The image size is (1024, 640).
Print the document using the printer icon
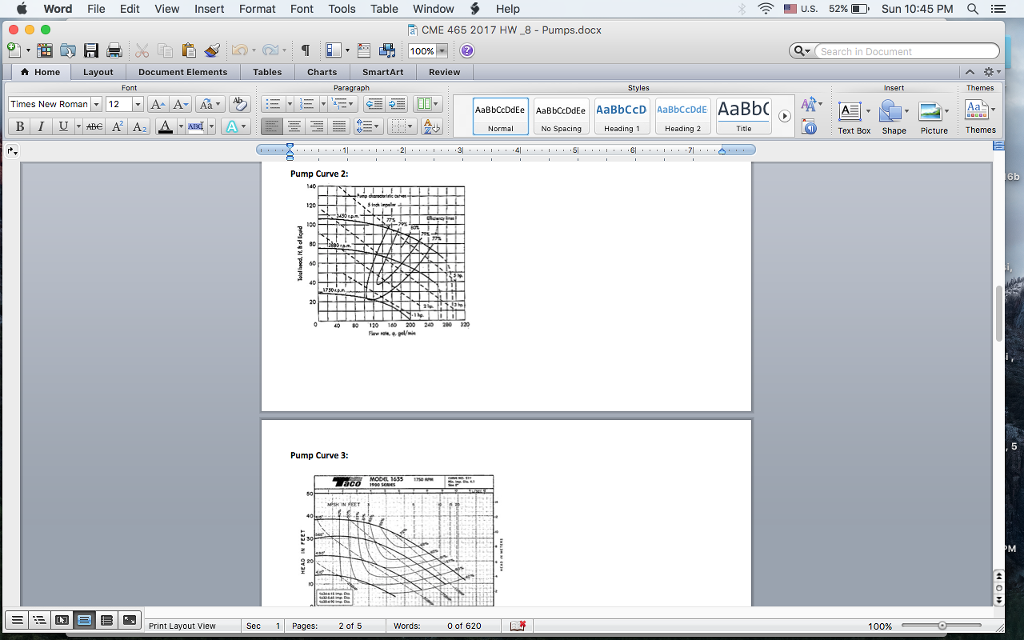[114, 51]
